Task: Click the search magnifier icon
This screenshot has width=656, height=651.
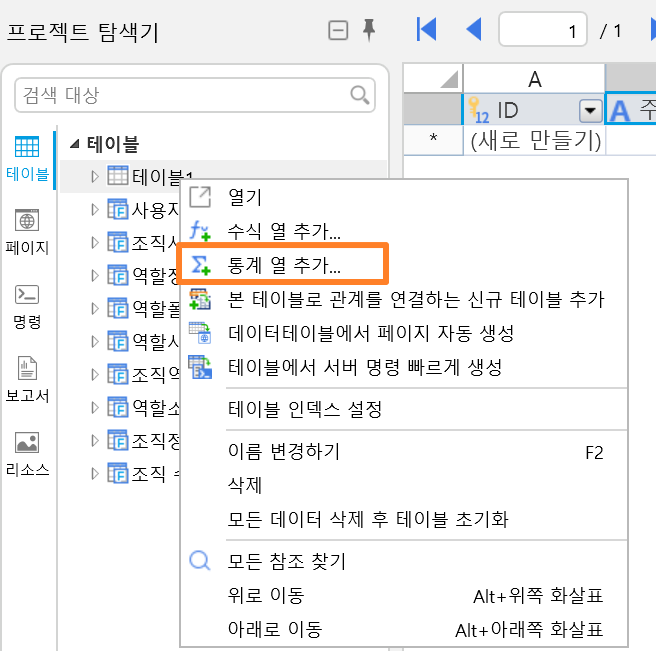Action: (x=360, y=95)
